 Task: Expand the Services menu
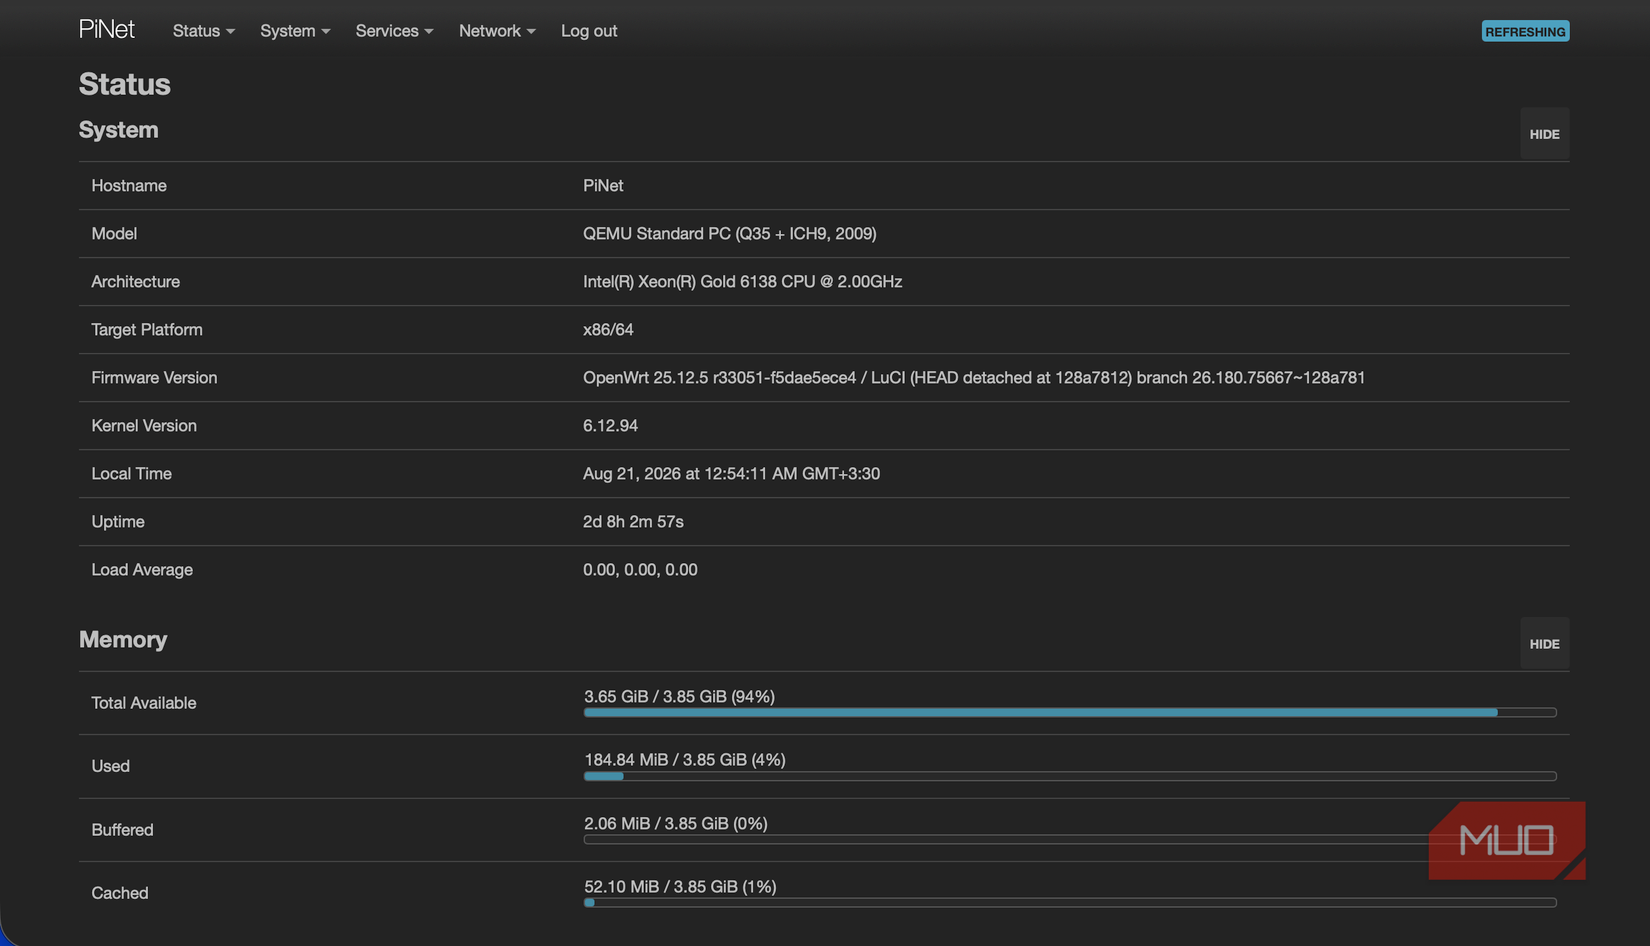pyautogui.click(x=394, y=31)
